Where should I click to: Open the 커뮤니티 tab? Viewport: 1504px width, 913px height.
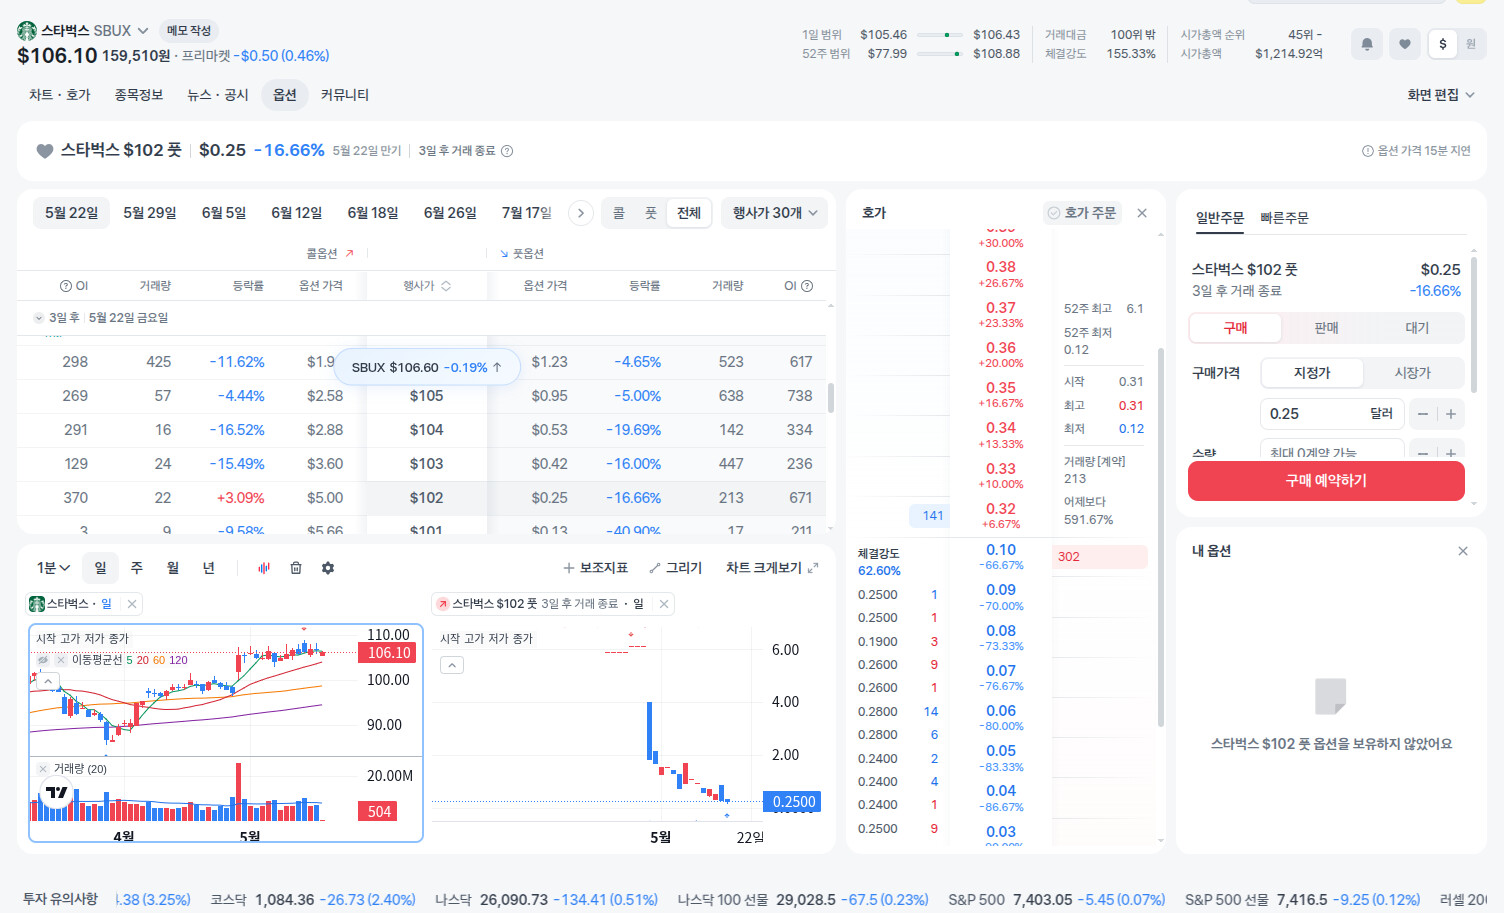345,95
